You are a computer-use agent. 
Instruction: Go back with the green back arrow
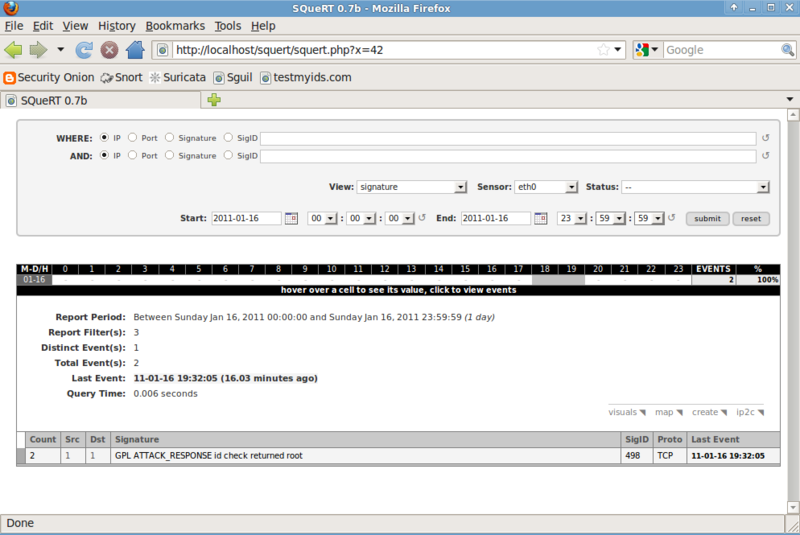[13, 50]
